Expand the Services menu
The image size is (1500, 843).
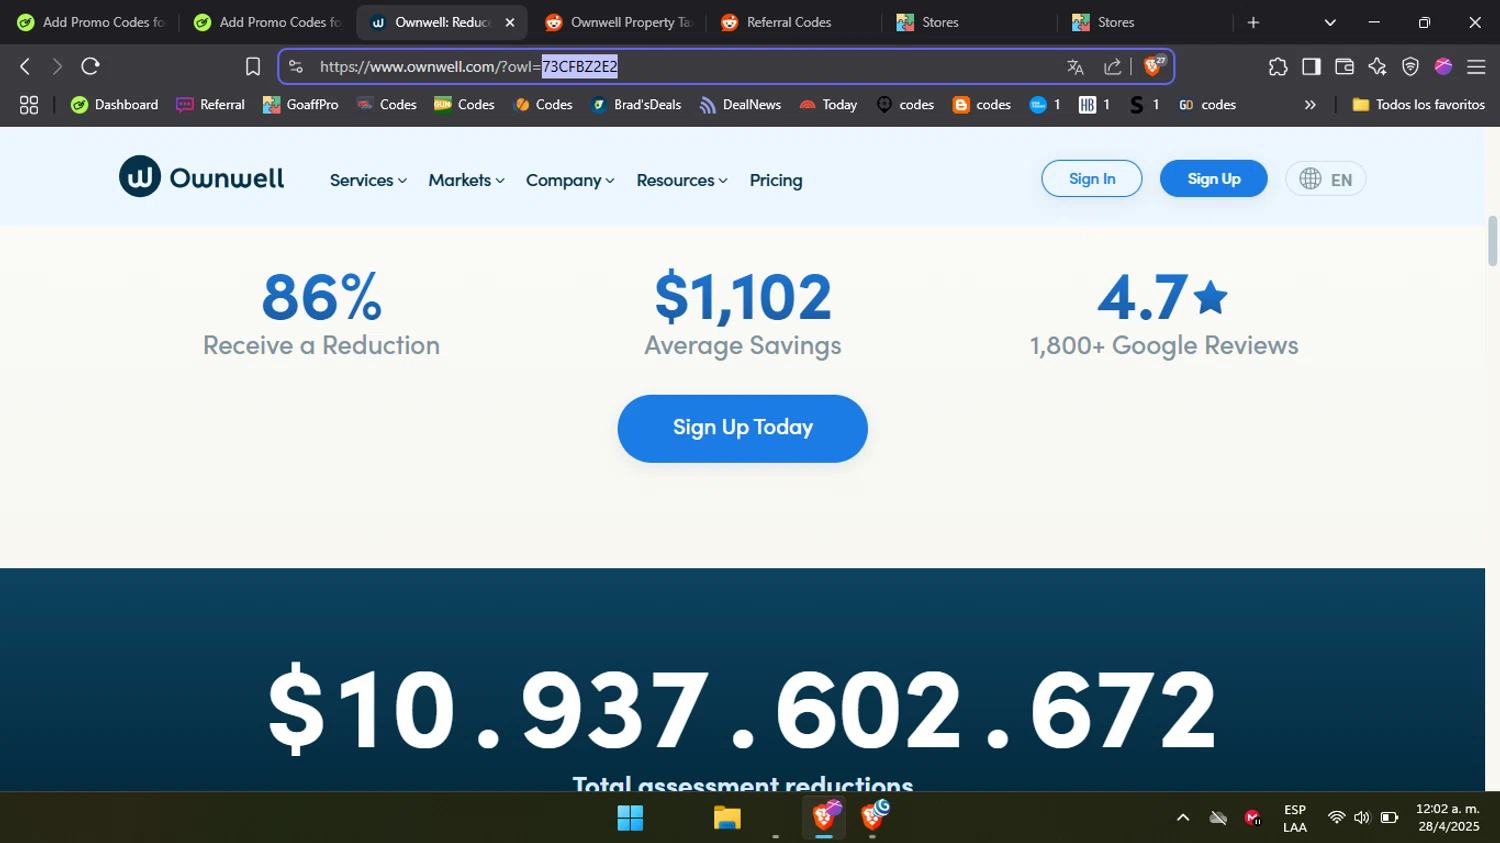point(368,180)
